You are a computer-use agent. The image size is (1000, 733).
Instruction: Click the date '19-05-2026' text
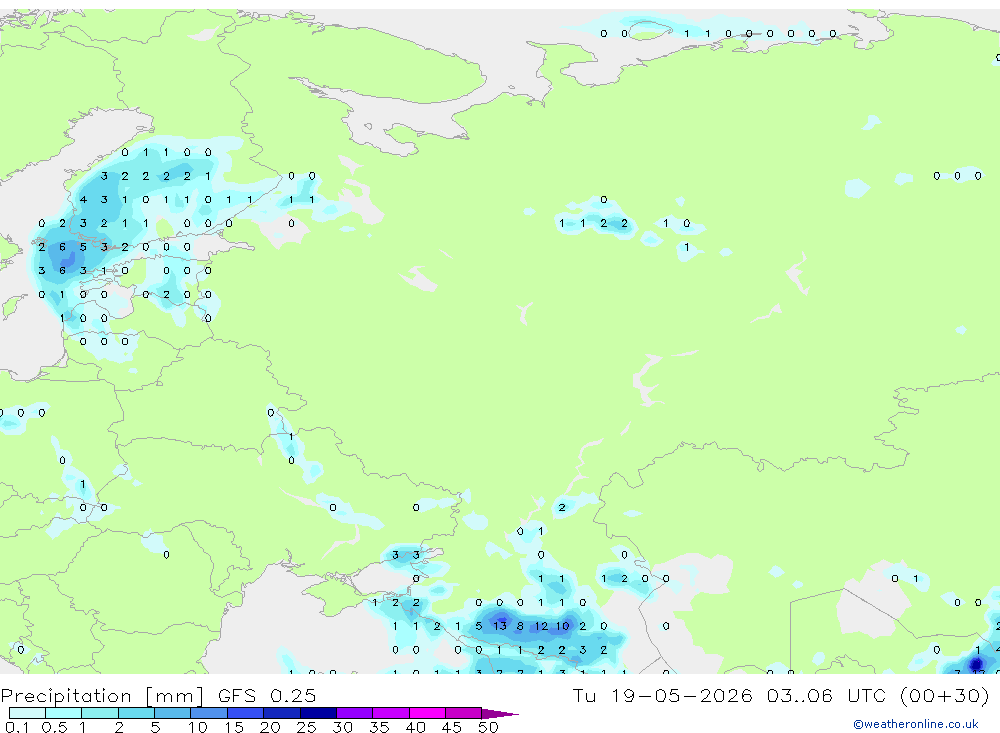click(x=682, y=695)
